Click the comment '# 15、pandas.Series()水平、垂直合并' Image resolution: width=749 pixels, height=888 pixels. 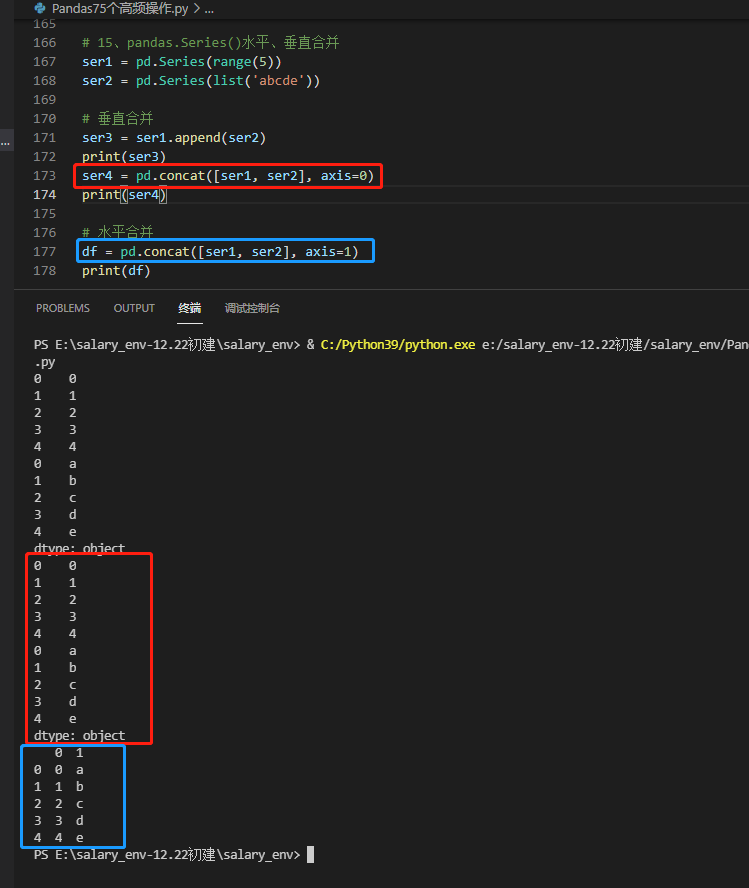pos(211,42)
